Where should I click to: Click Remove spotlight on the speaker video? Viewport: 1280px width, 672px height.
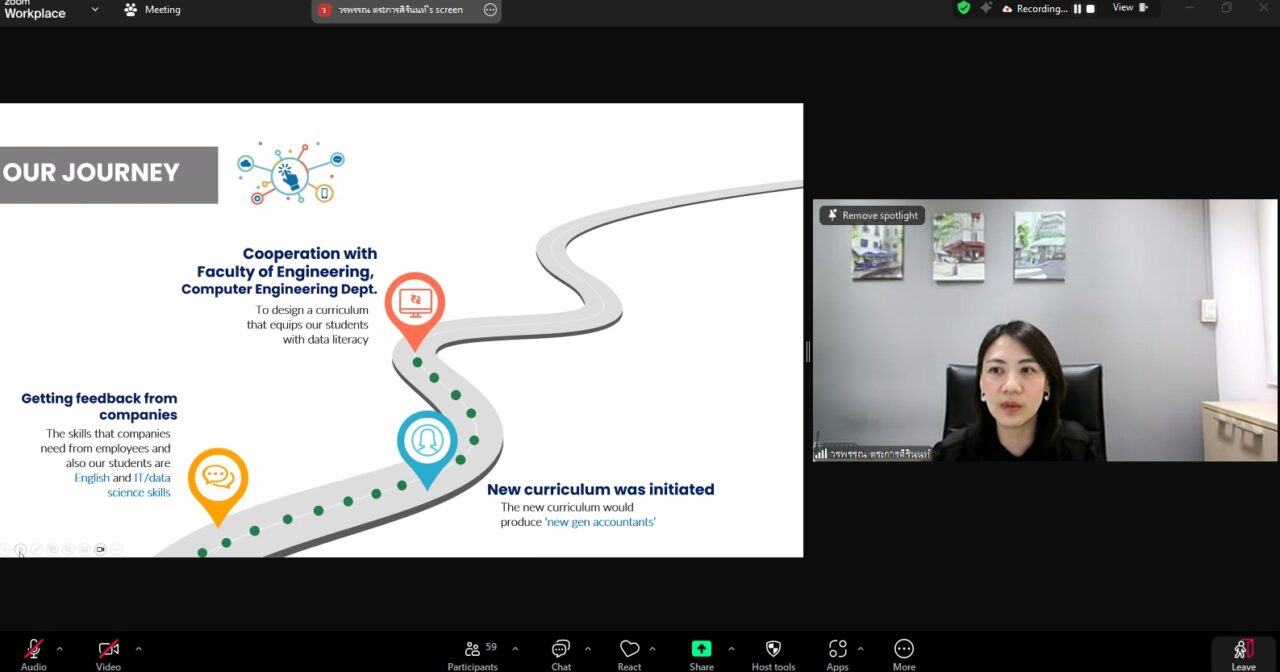[872, 215]
